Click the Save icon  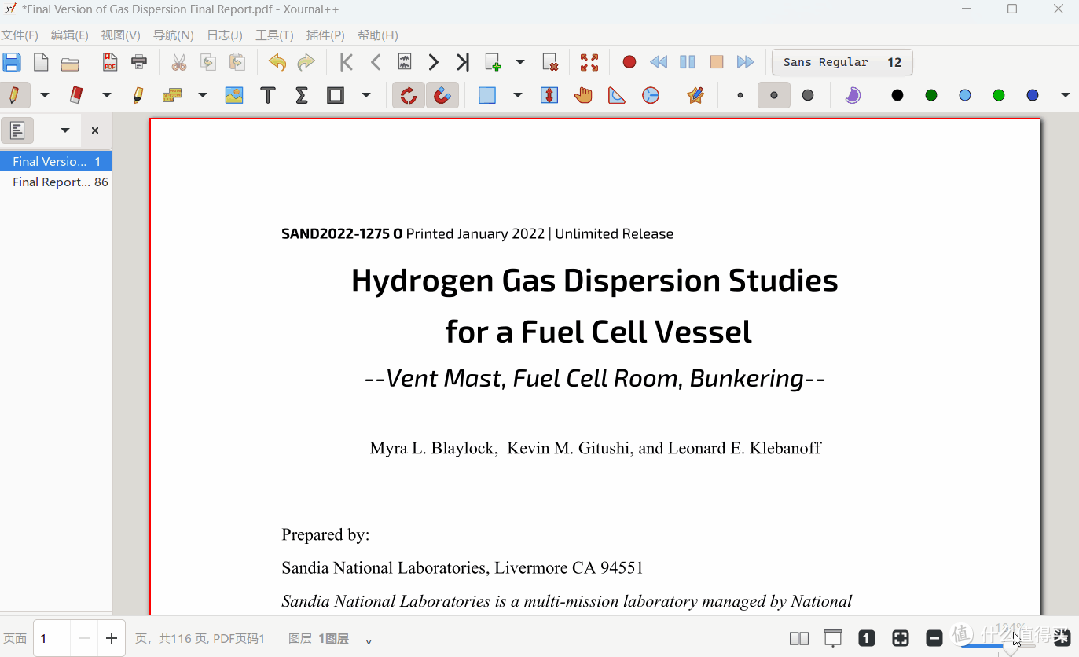click(x=12, y=63)
